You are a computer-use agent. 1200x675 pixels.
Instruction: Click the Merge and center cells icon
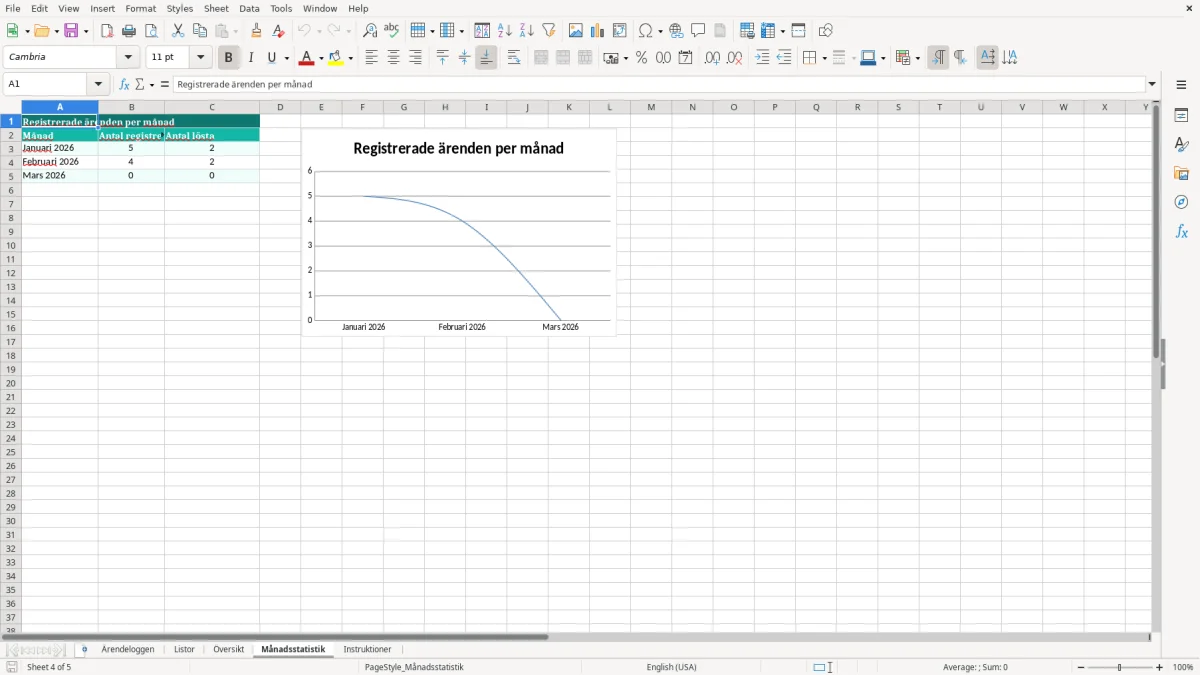pyautogui.click(x=541, y=58)
